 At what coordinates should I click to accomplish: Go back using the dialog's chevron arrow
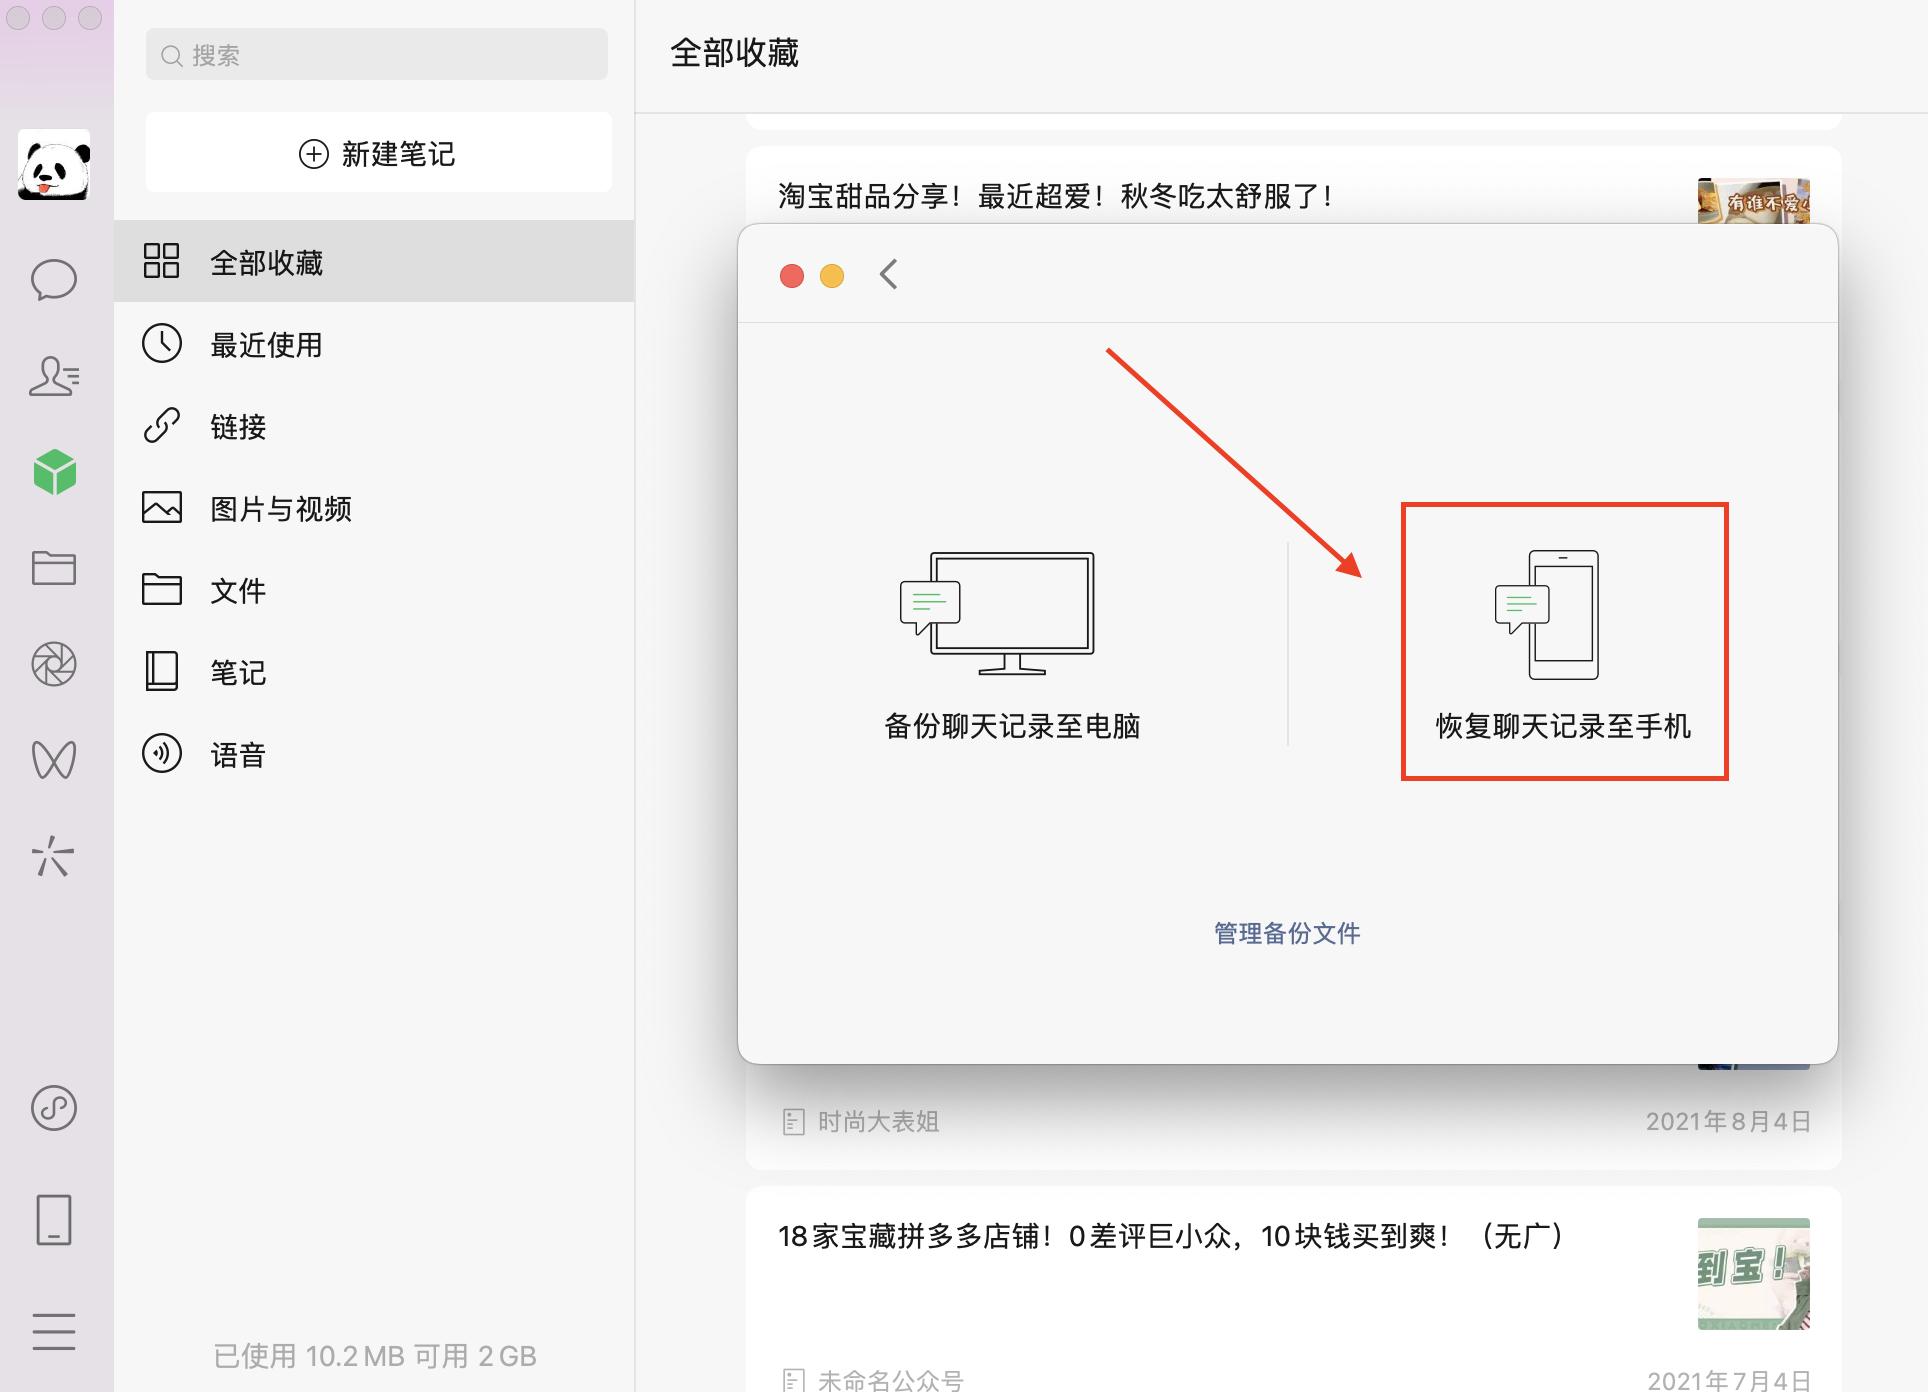point(888,275)
